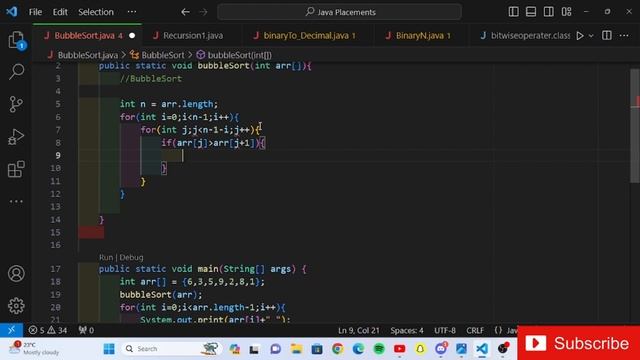Click the VS Code logo icon
The image size is (640, 360).
(x=12, y=11)
